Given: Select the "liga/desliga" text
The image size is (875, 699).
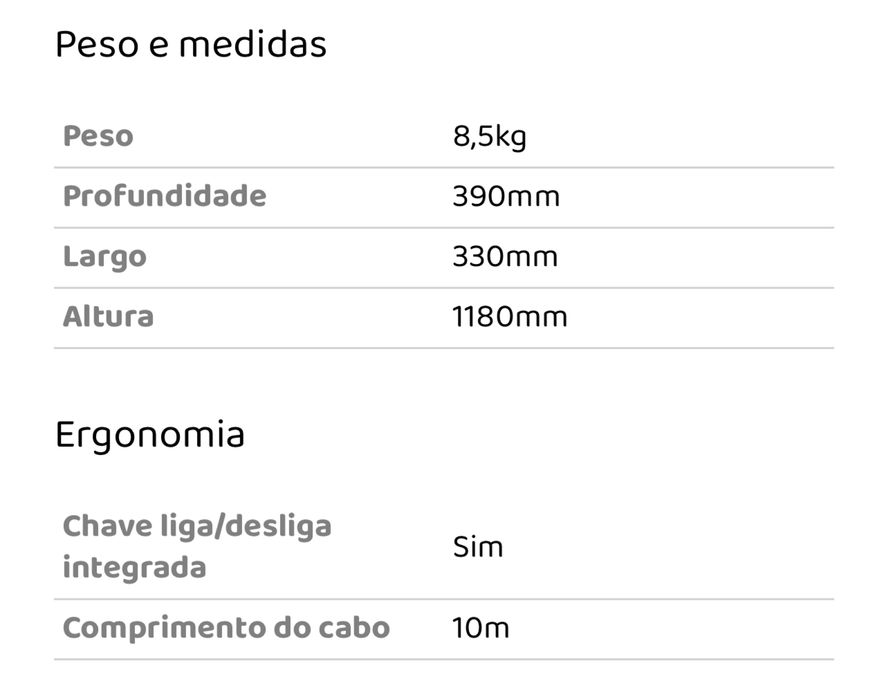Looking at the screenshot, I should pyautogui.click(x=250, y=527).
